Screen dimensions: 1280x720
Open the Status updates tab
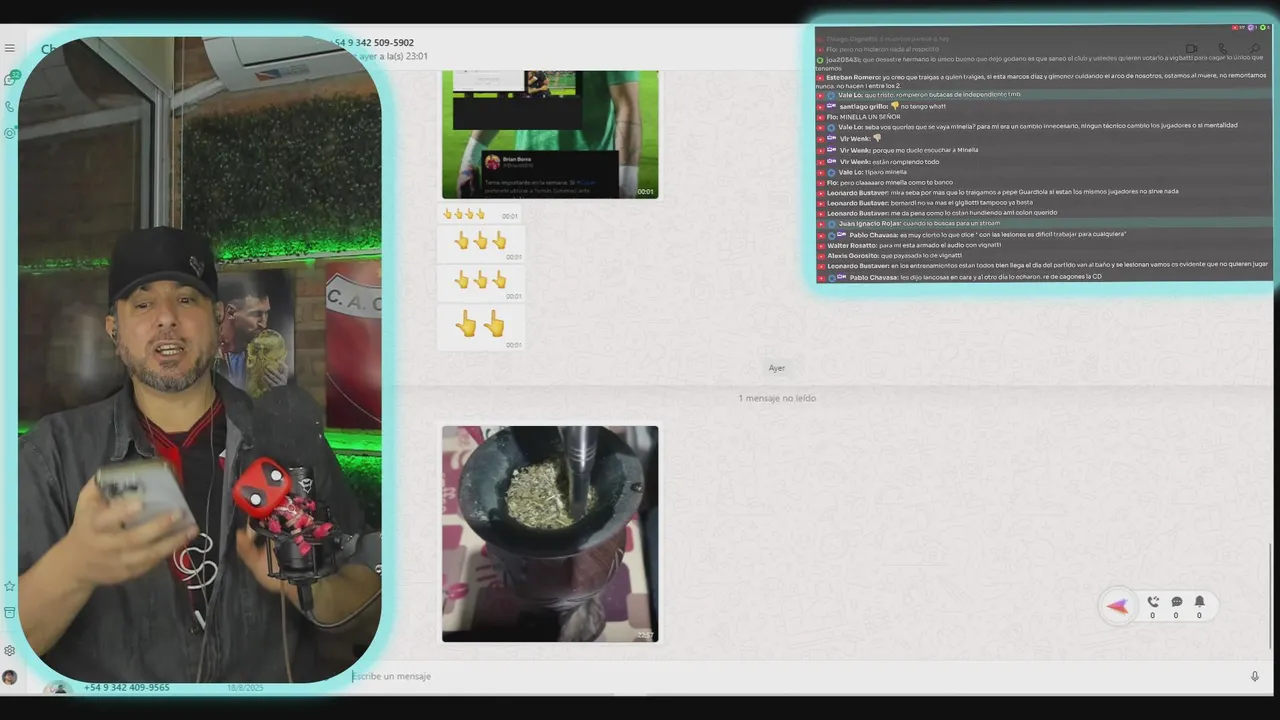point(10,133)
